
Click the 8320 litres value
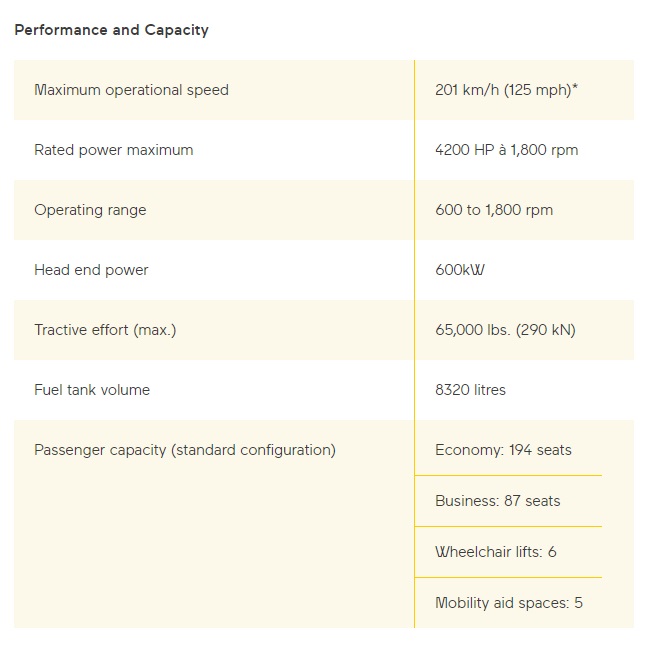471,390
